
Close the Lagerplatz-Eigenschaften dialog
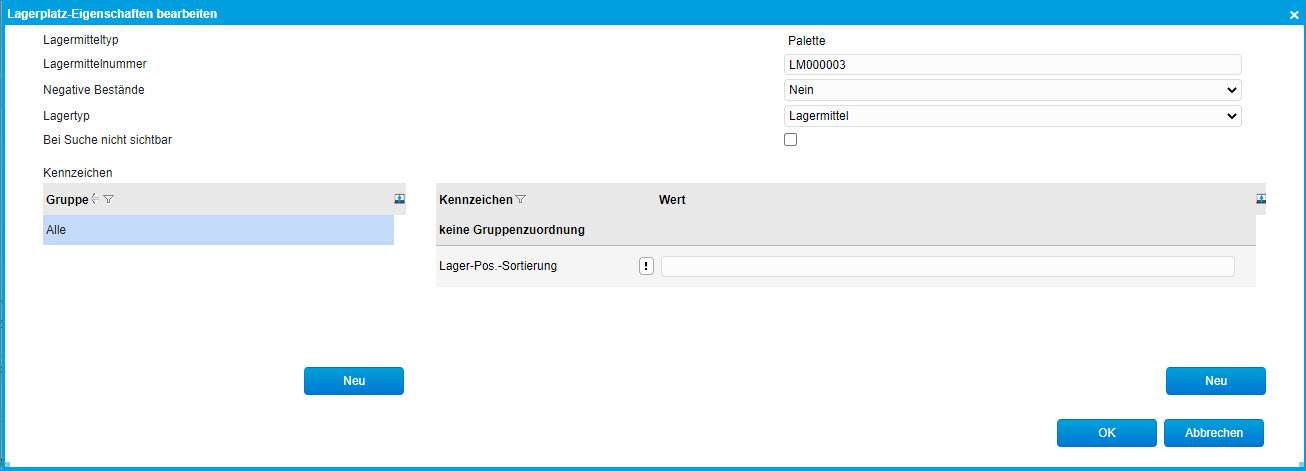(x=1294, y=14)
